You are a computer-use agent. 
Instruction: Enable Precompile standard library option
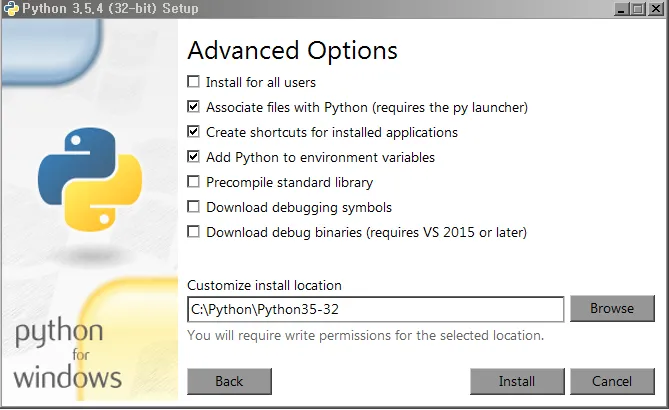(x=193, y=182)
